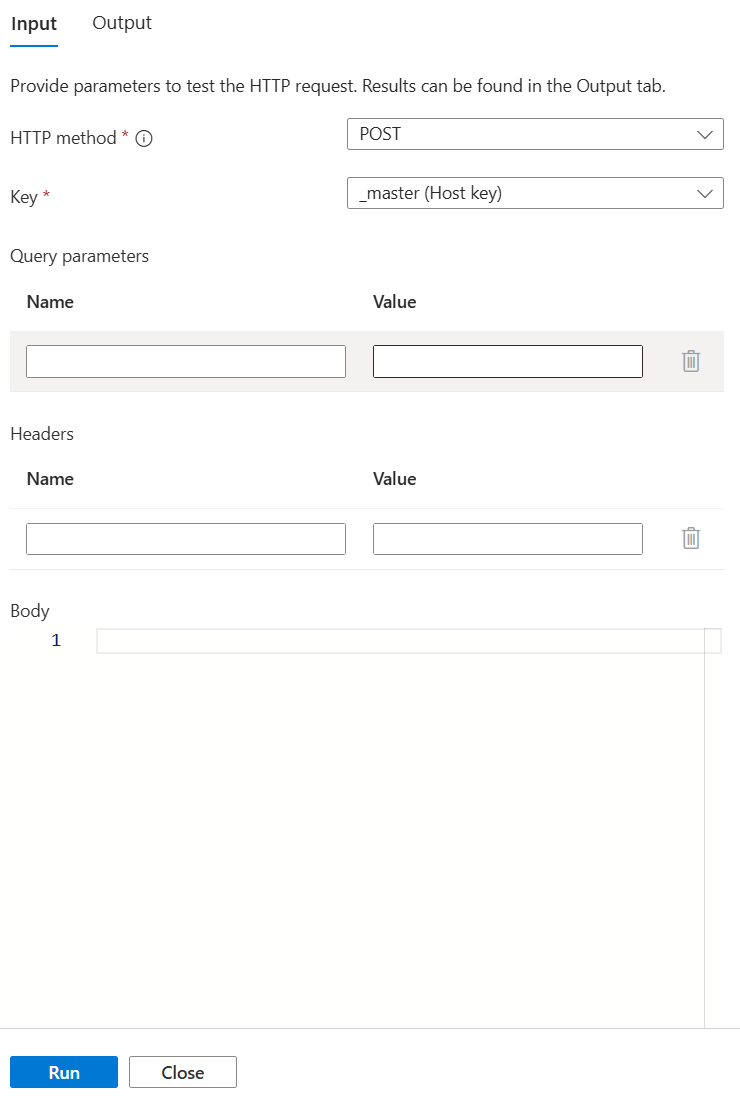Click the HTTP method info icon
The width and height of the screenshot is (740, 1096).
click(144, 138)
